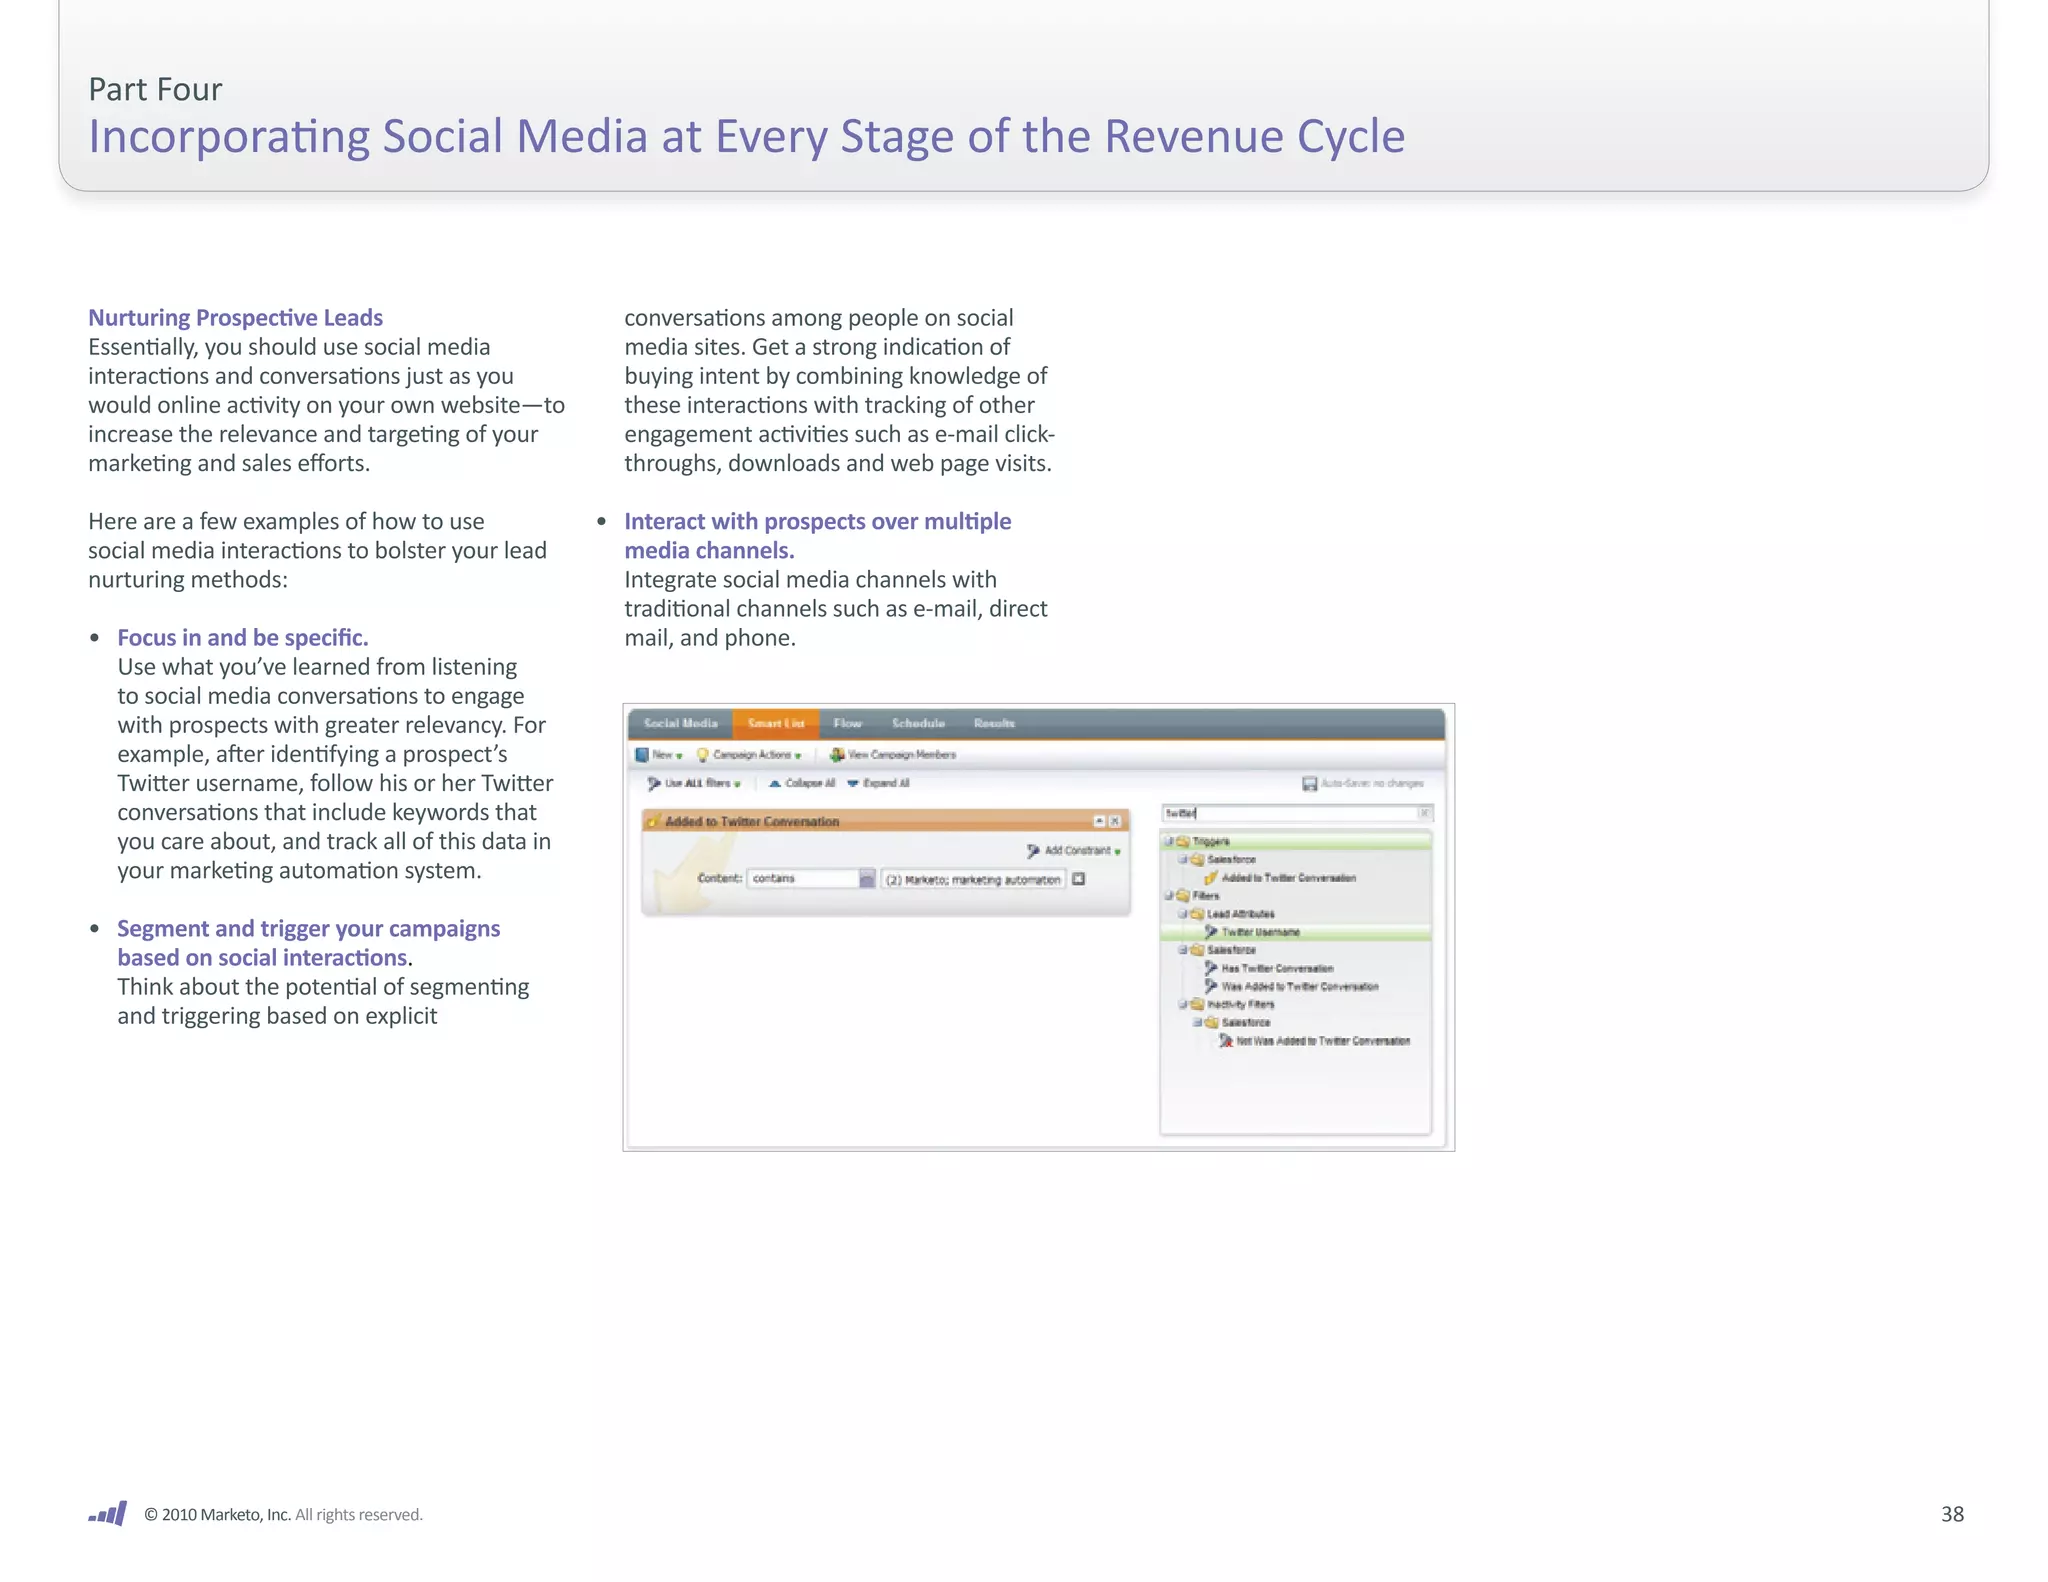Open the Schedule tab

point(918,723)
